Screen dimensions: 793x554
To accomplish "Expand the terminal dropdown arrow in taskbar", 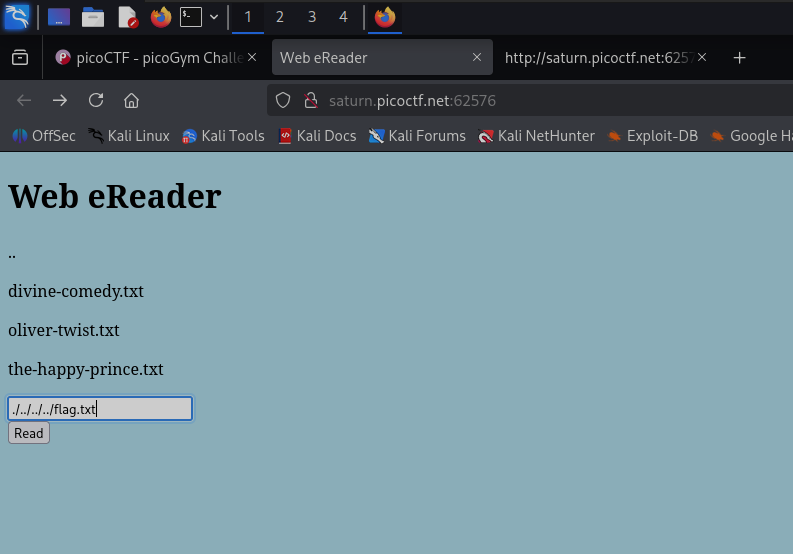I will point(213,17).
